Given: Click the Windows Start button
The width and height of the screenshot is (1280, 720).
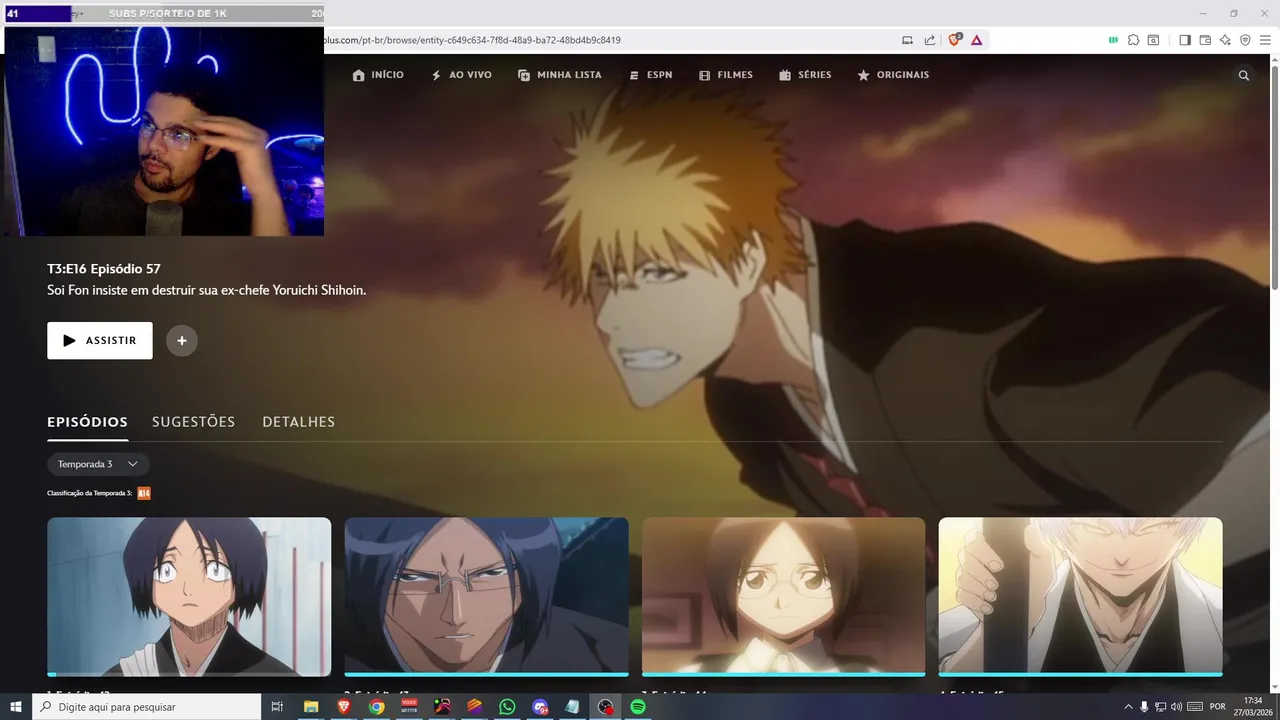Looking at the screenshot, I should pos(16,707).
